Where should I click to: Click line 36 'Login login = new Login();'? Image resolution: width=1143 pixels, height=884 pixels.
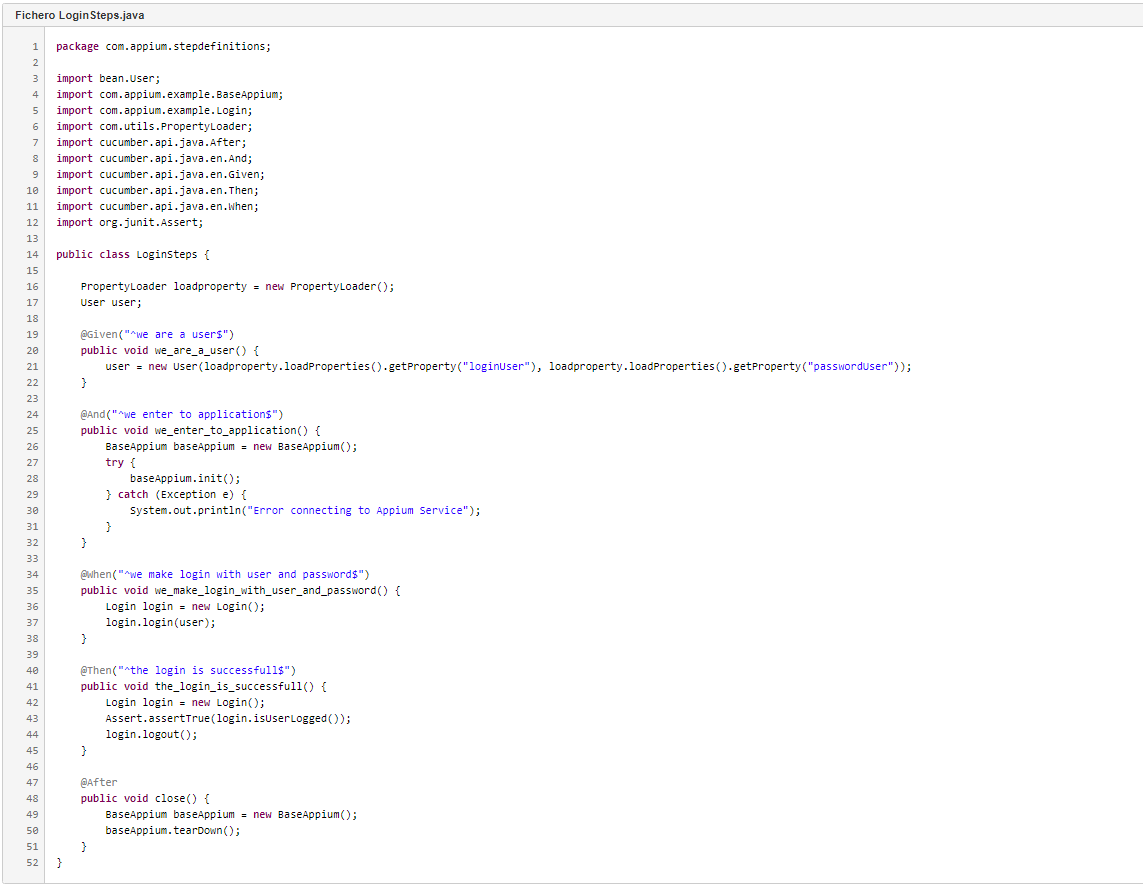pos(185,607)
